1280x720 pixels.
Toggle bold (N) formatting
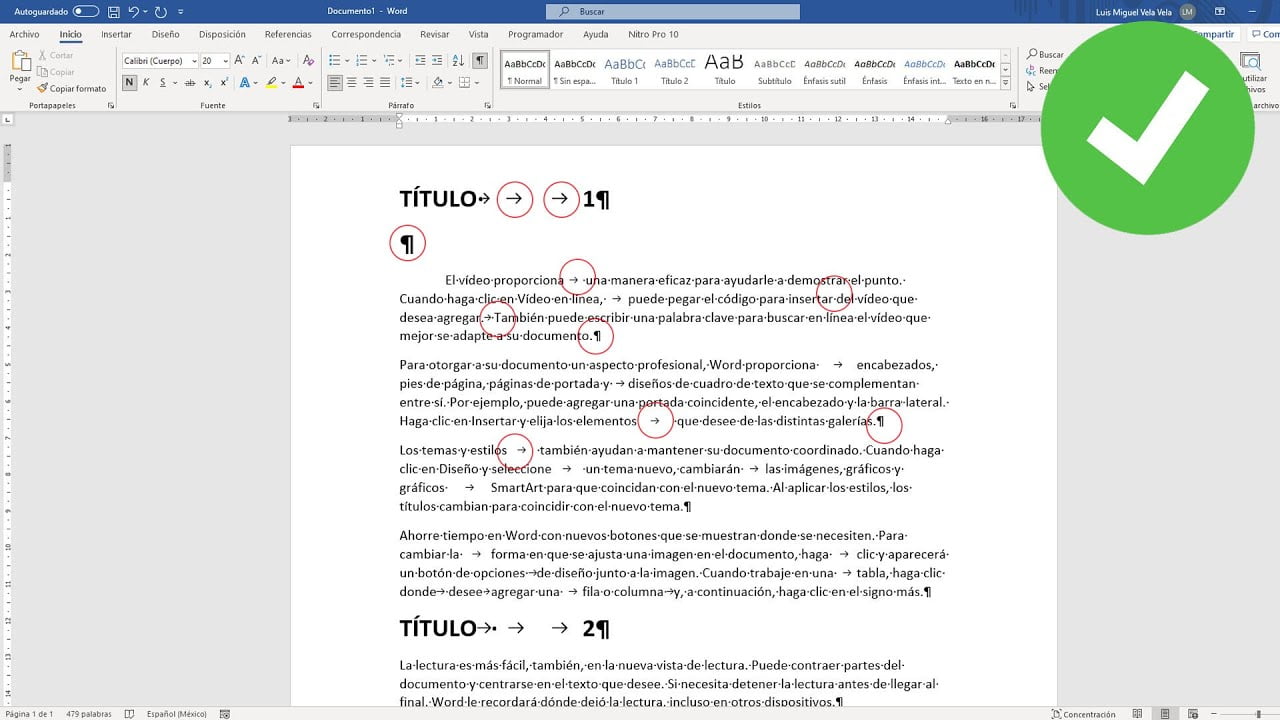pyautogui.click(x=129, y=82)
